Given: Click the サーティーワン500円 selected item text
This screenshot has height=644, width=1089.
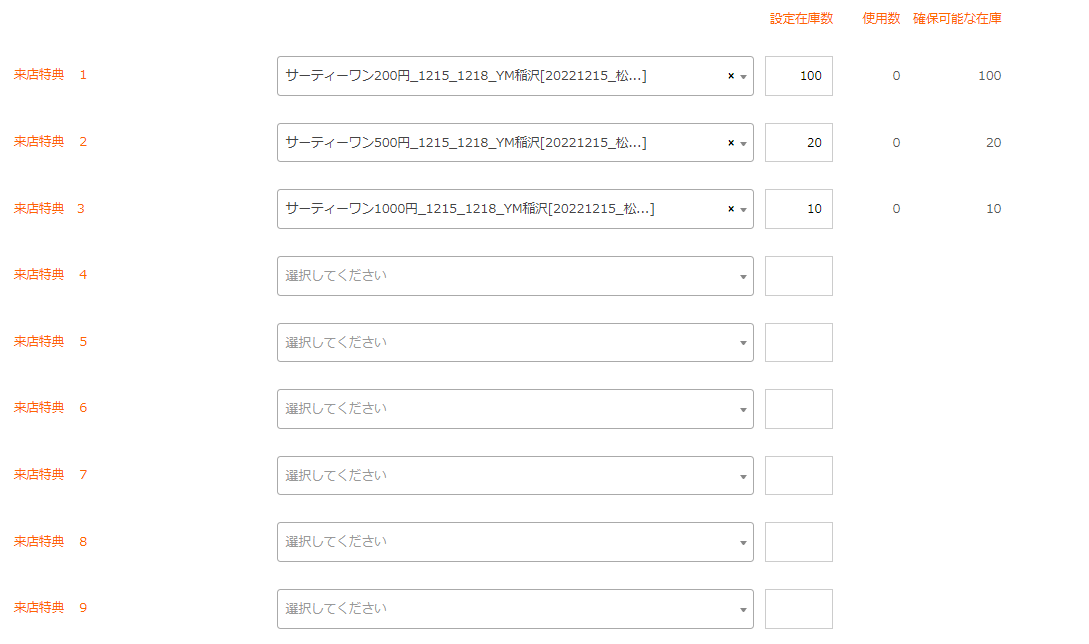Looking at the screenshot, I should point(466,143).
